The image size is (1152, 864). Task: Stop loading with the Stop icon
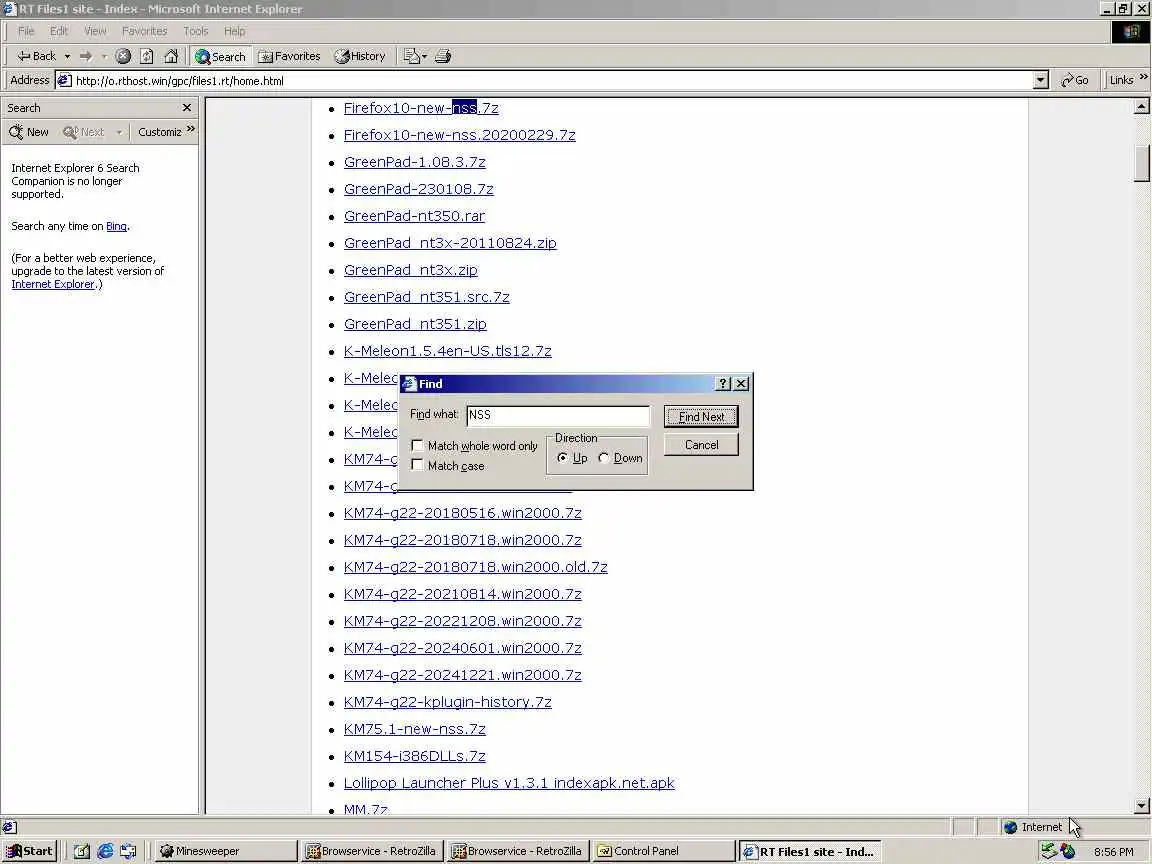tap(123, 56)
